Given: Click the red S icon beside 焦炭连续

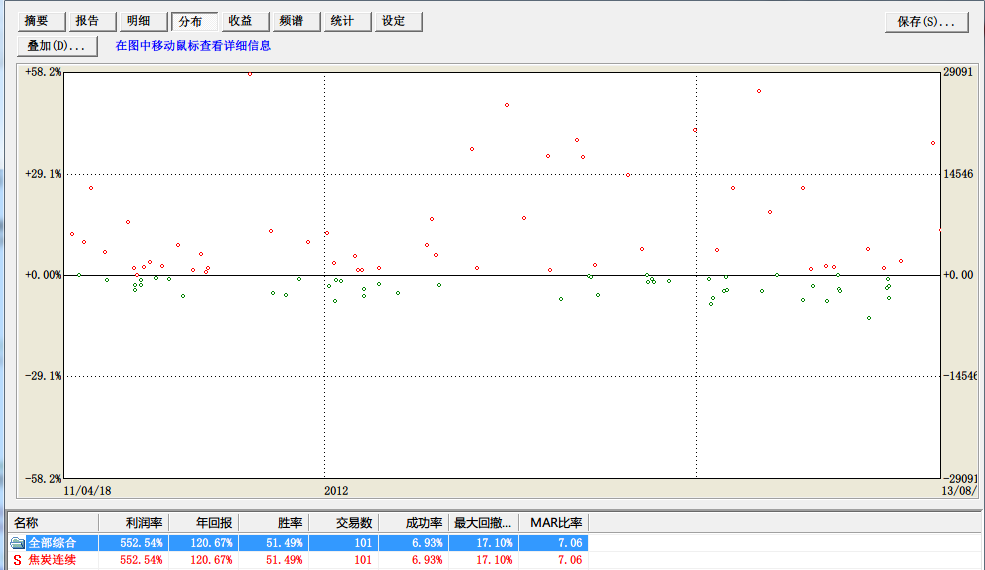Looking at the screenshot, I should [x=18, y=560].
